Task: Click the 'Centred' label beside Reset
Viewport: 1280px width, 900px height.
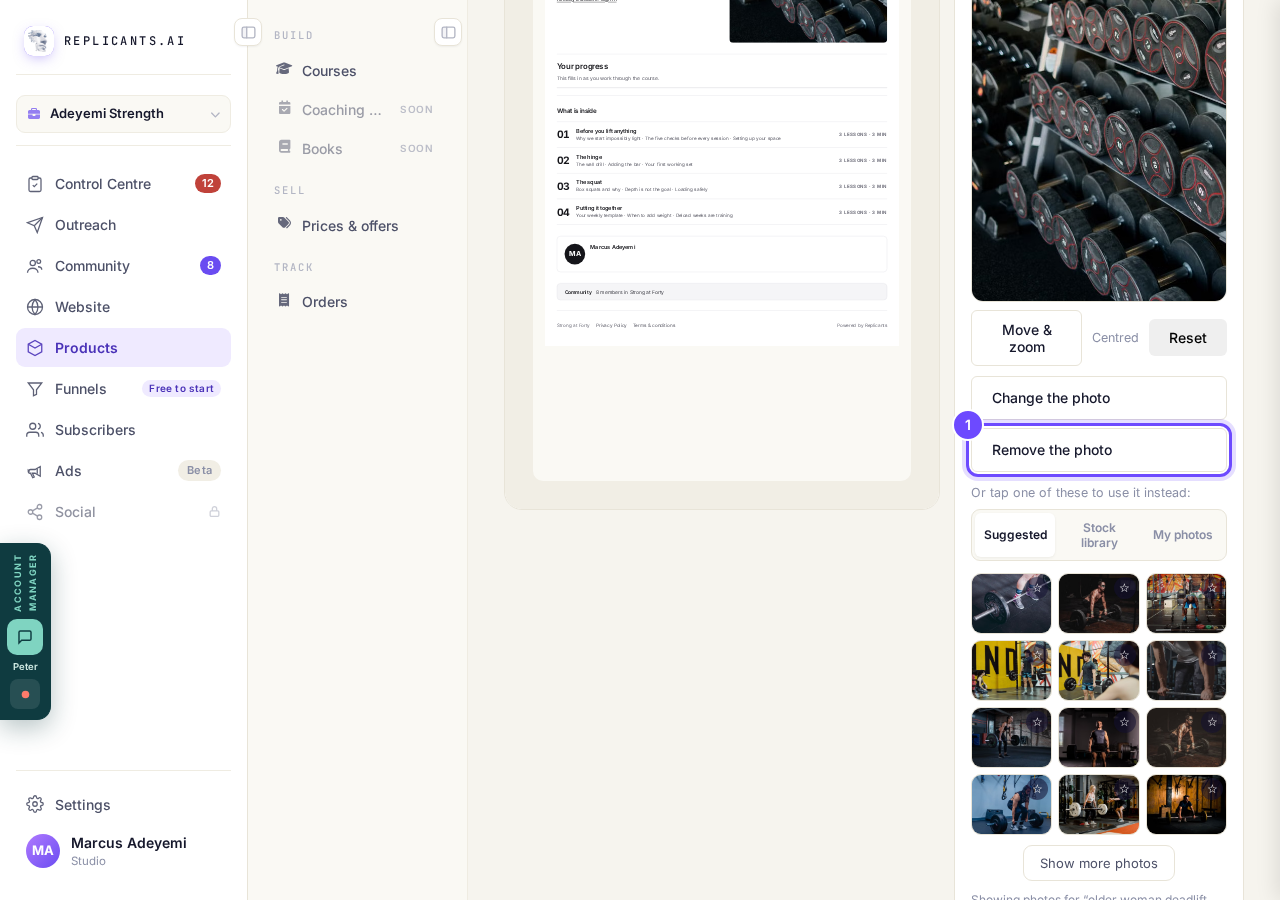Action: coord(1115,338)
